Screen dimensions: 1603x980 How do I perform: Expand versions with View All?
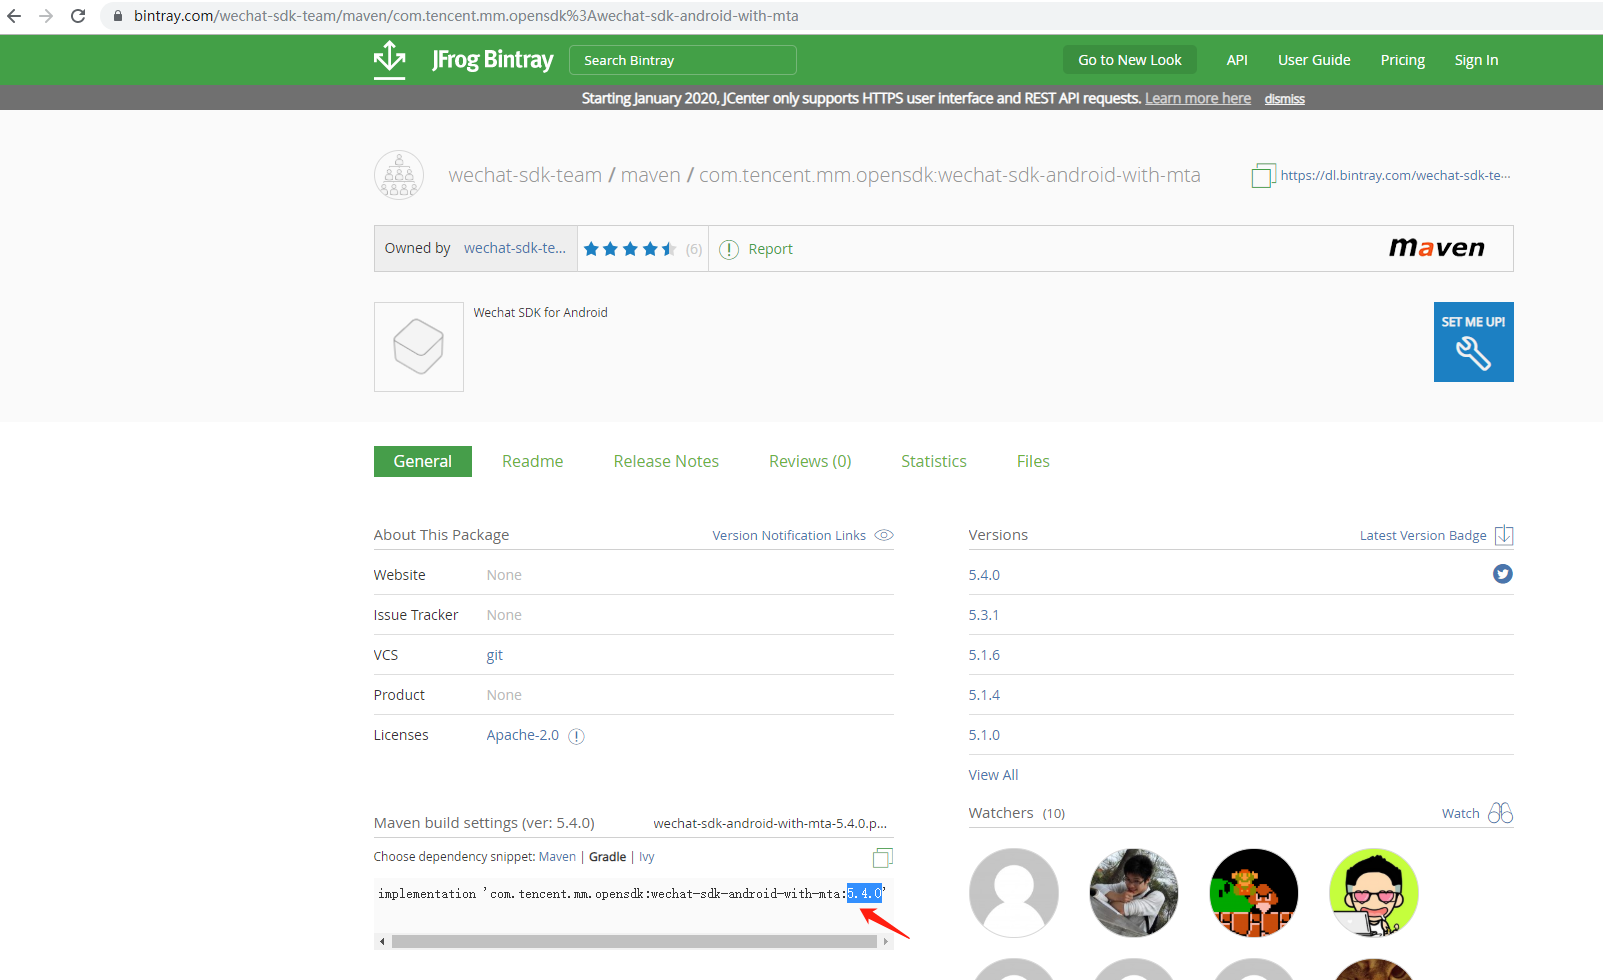coord(992,774)
